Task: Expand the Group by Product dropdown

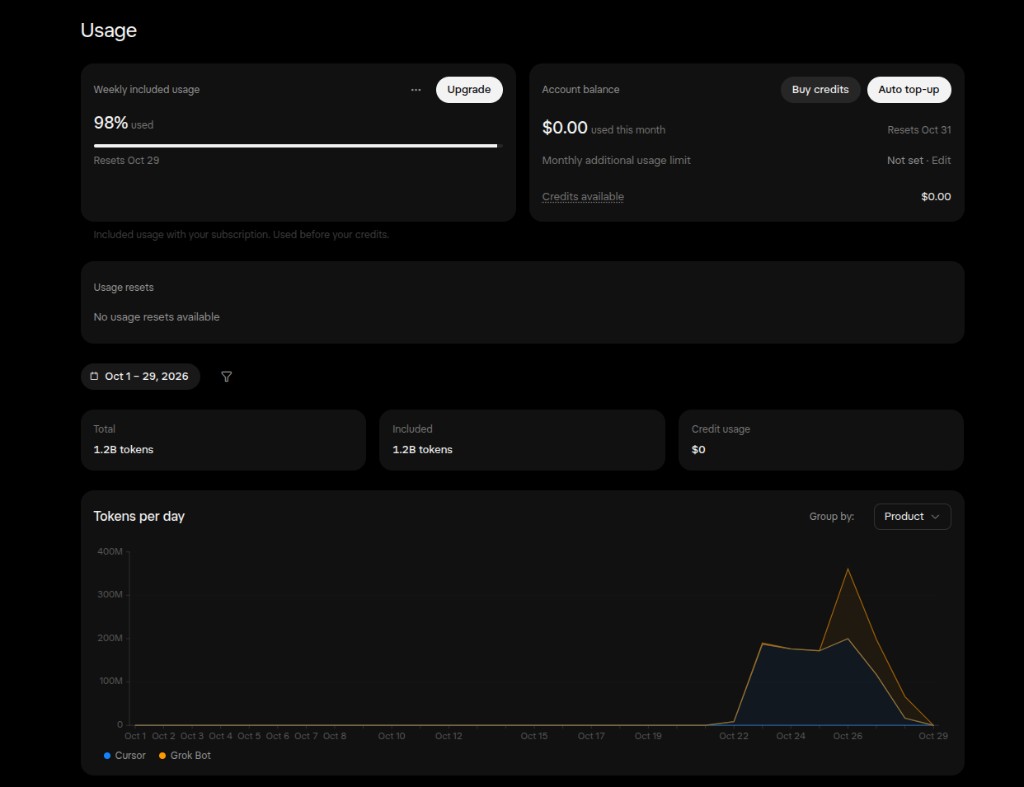Action: [912, 517]
